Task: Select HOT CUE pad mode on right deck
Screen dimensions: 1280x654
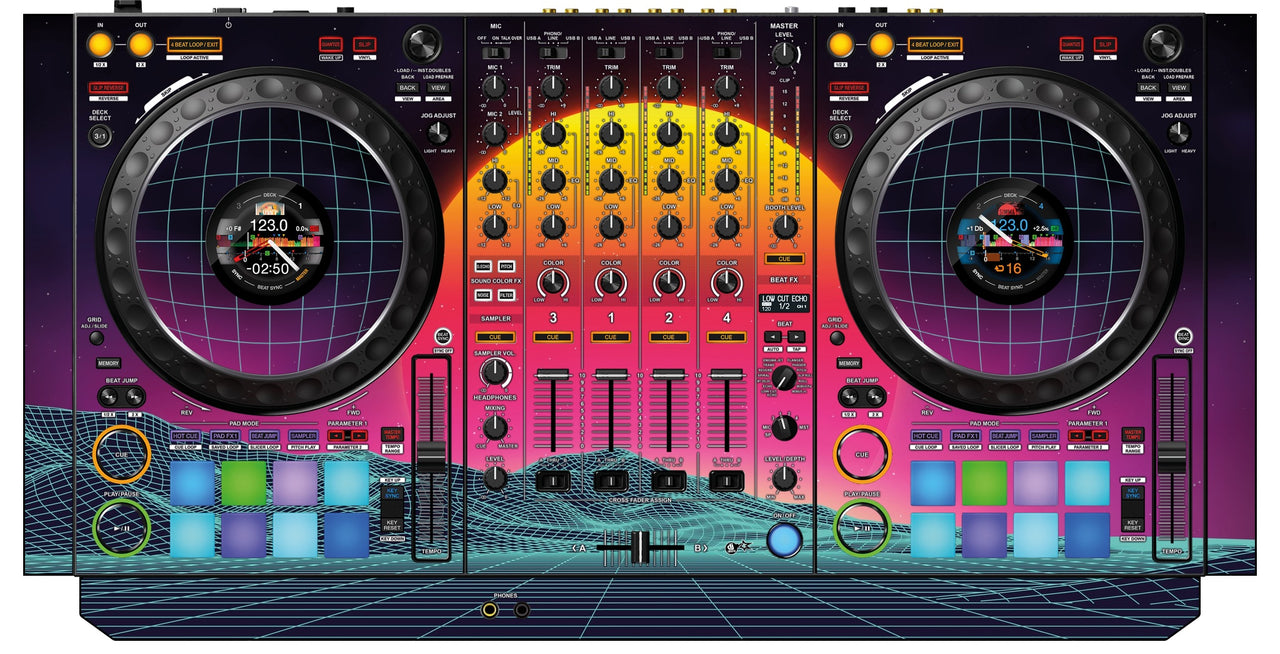Action: tap(925, 436)
